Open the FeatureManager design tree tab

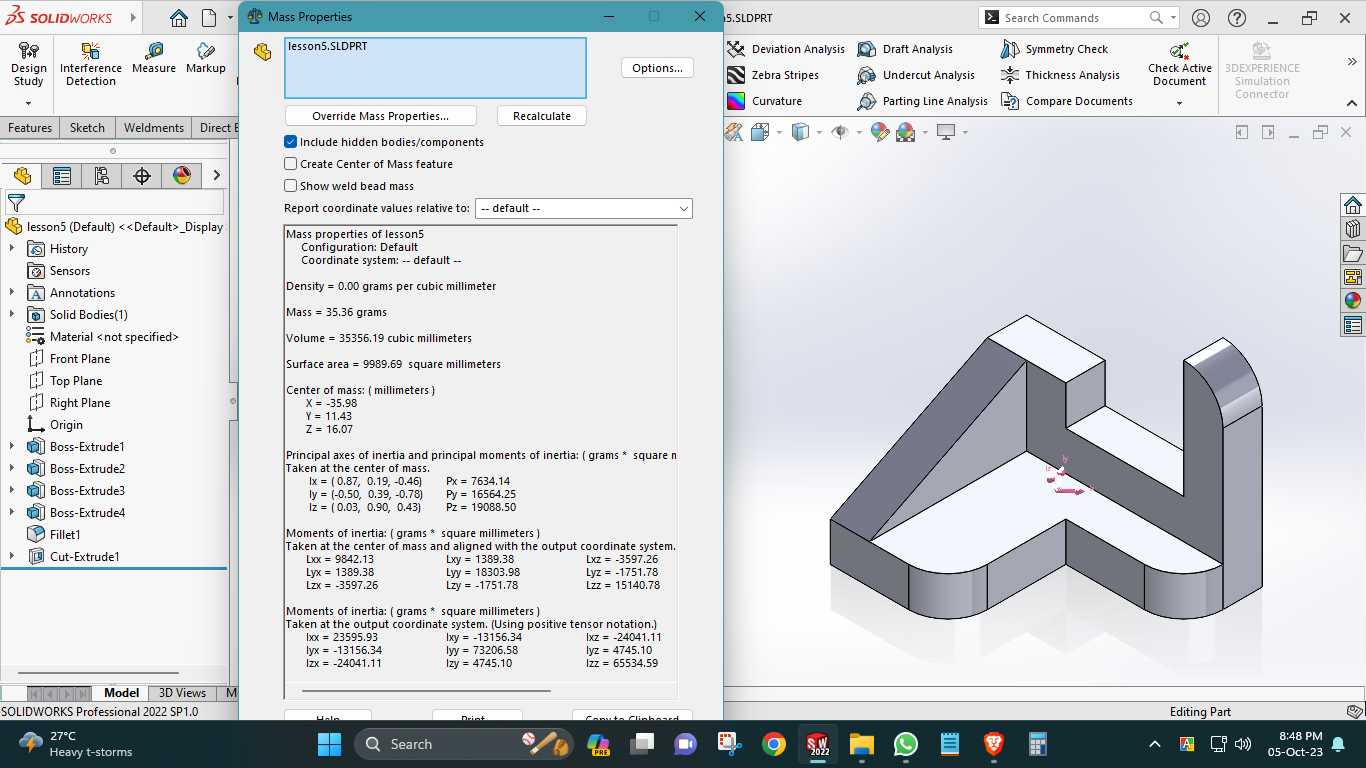click(x=22, y=176)
